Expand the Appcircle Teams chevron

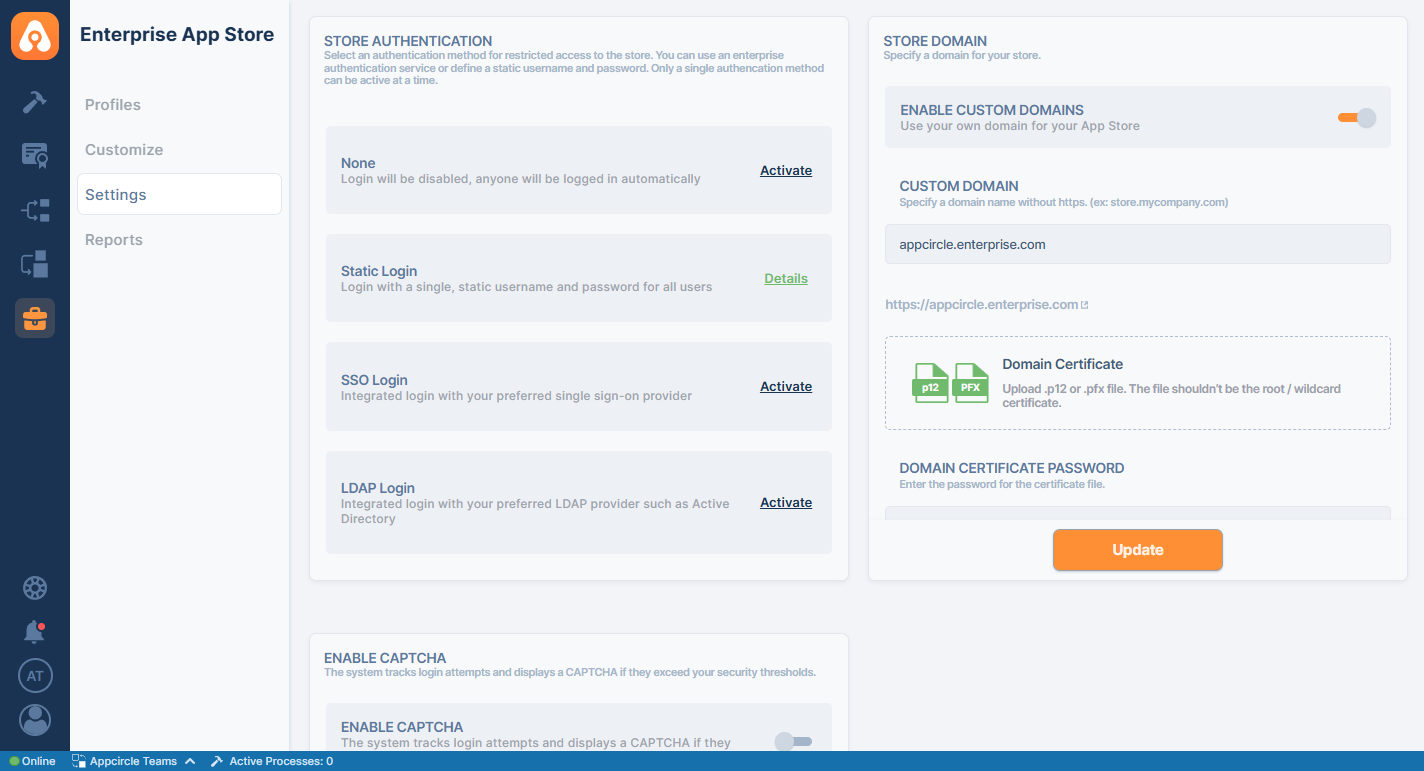pyautogui.click(x=190, y=761)
